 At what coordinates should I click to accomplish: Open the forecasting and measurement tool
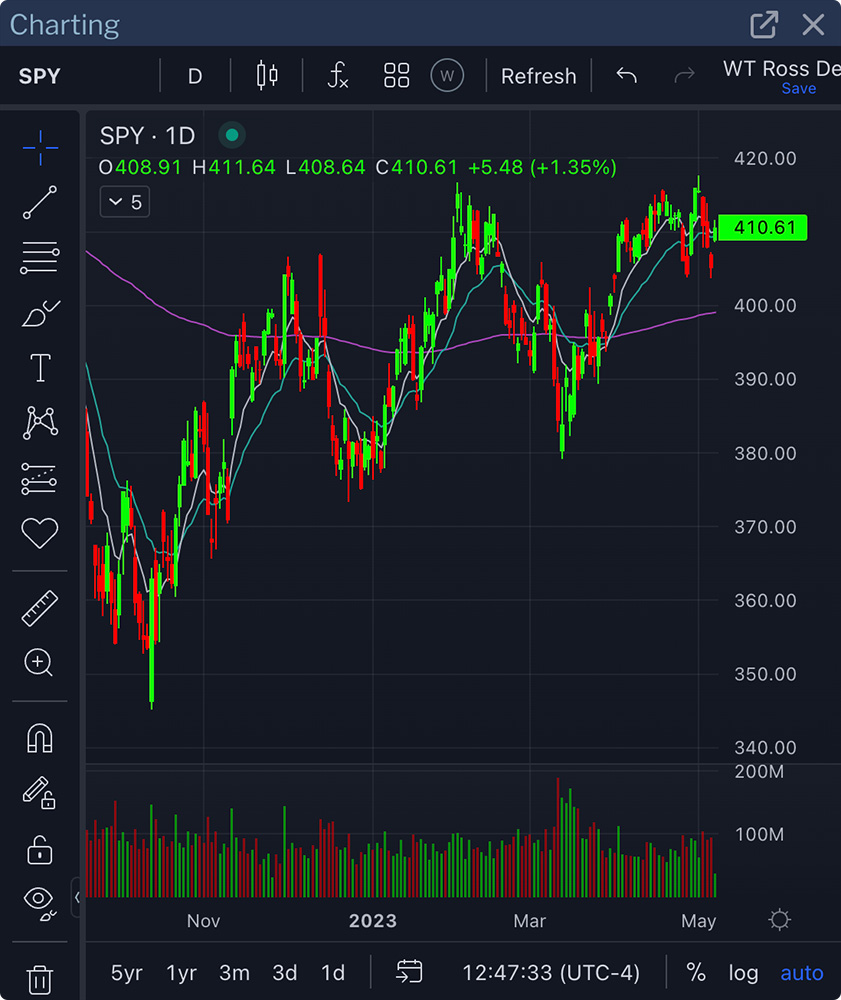(40, 478)
